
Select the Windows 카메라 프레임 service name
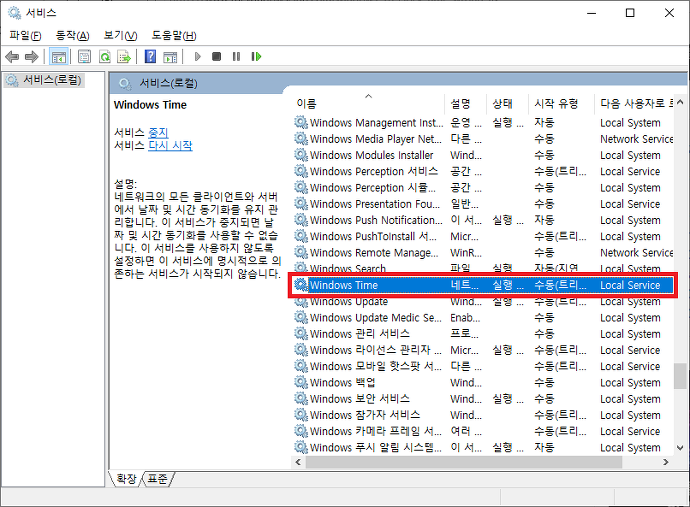pos(375,431)
